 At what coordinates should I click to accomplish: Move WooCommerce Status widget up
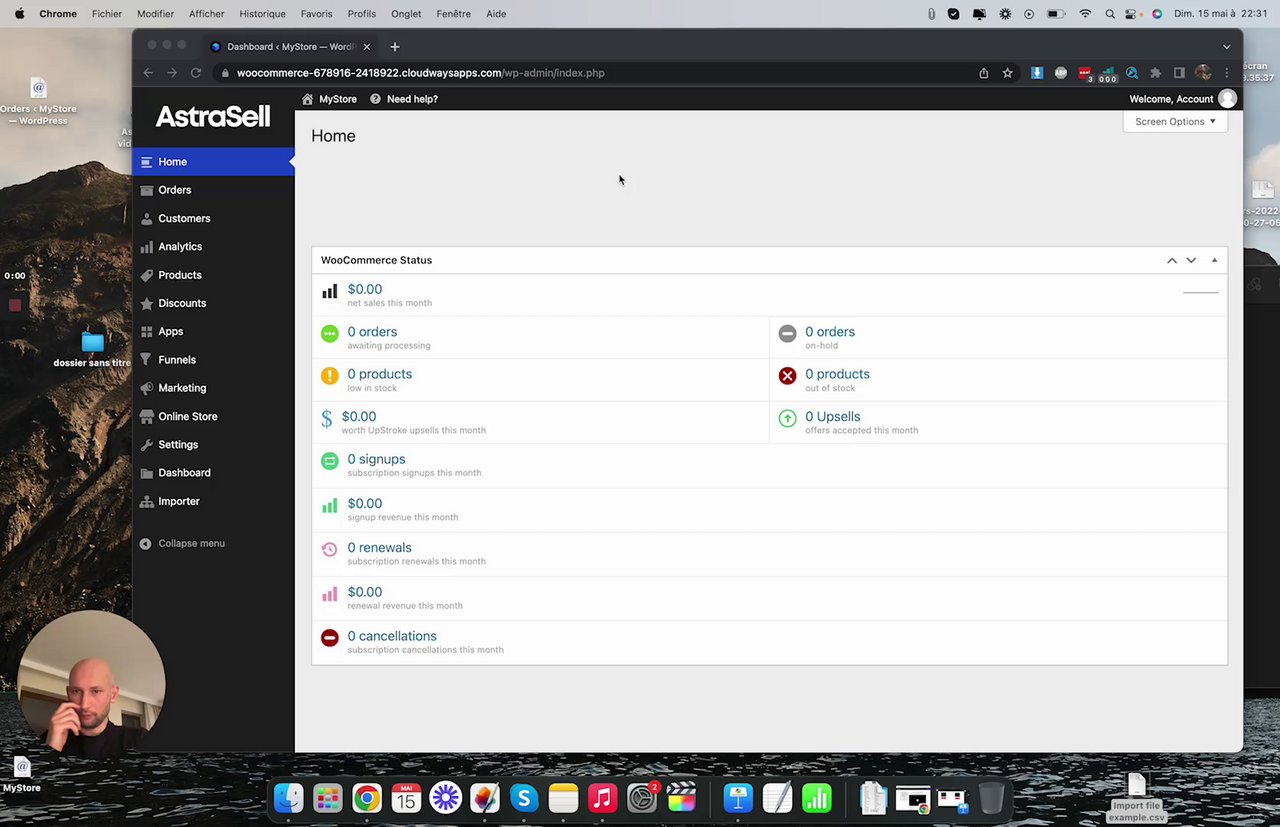pyautogui.click(x=1172, y=260)
